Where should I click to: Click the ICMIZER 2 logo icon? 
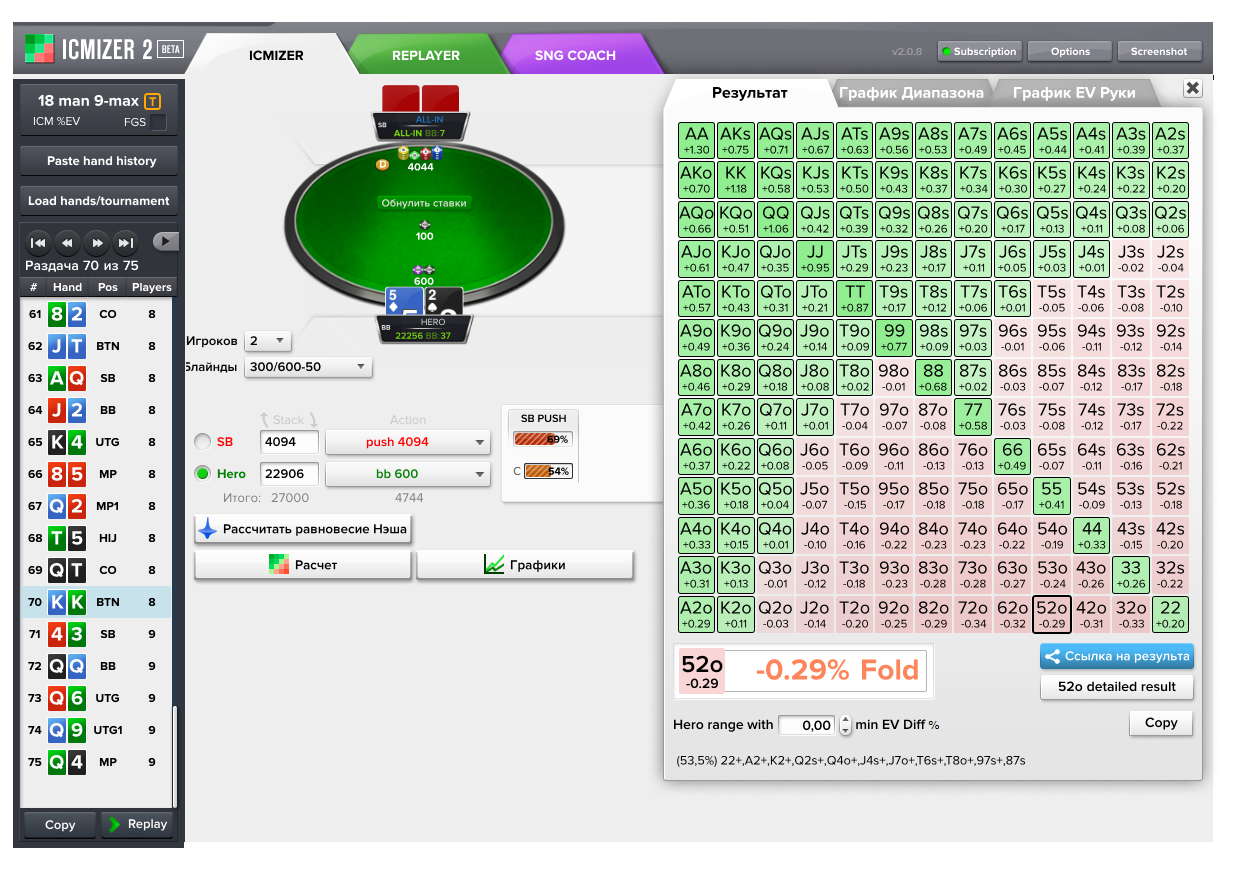click(x=40, y=48)
